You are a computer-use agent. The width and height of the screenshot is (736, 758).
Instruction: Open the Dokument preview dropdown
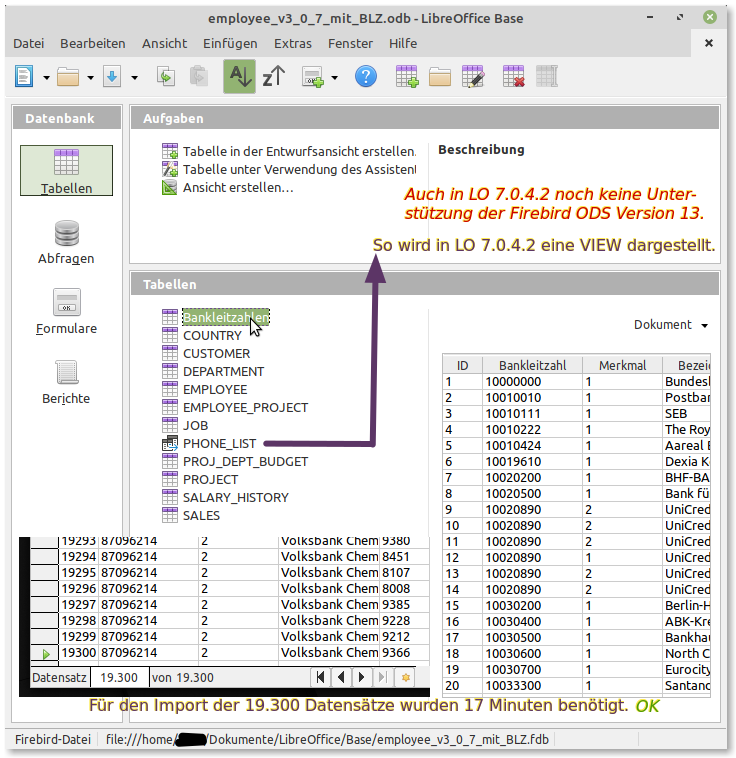(x=671, y=324)
